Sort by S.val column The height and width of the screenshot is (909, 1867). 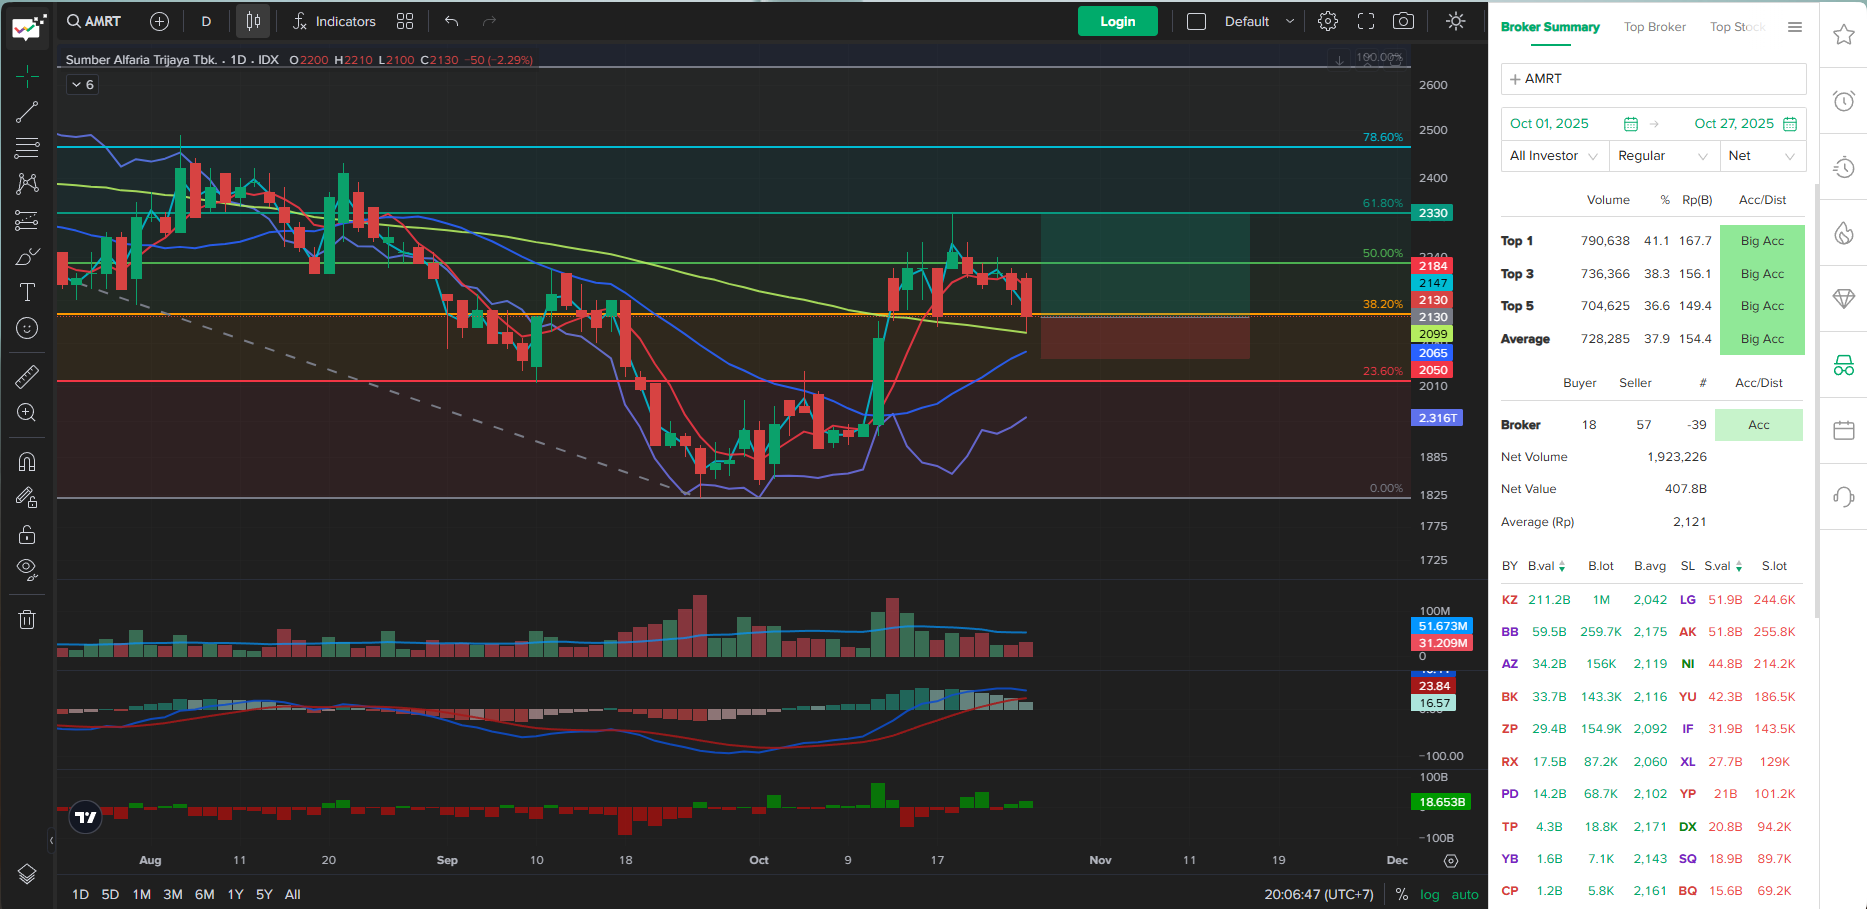click(1723, 566)
